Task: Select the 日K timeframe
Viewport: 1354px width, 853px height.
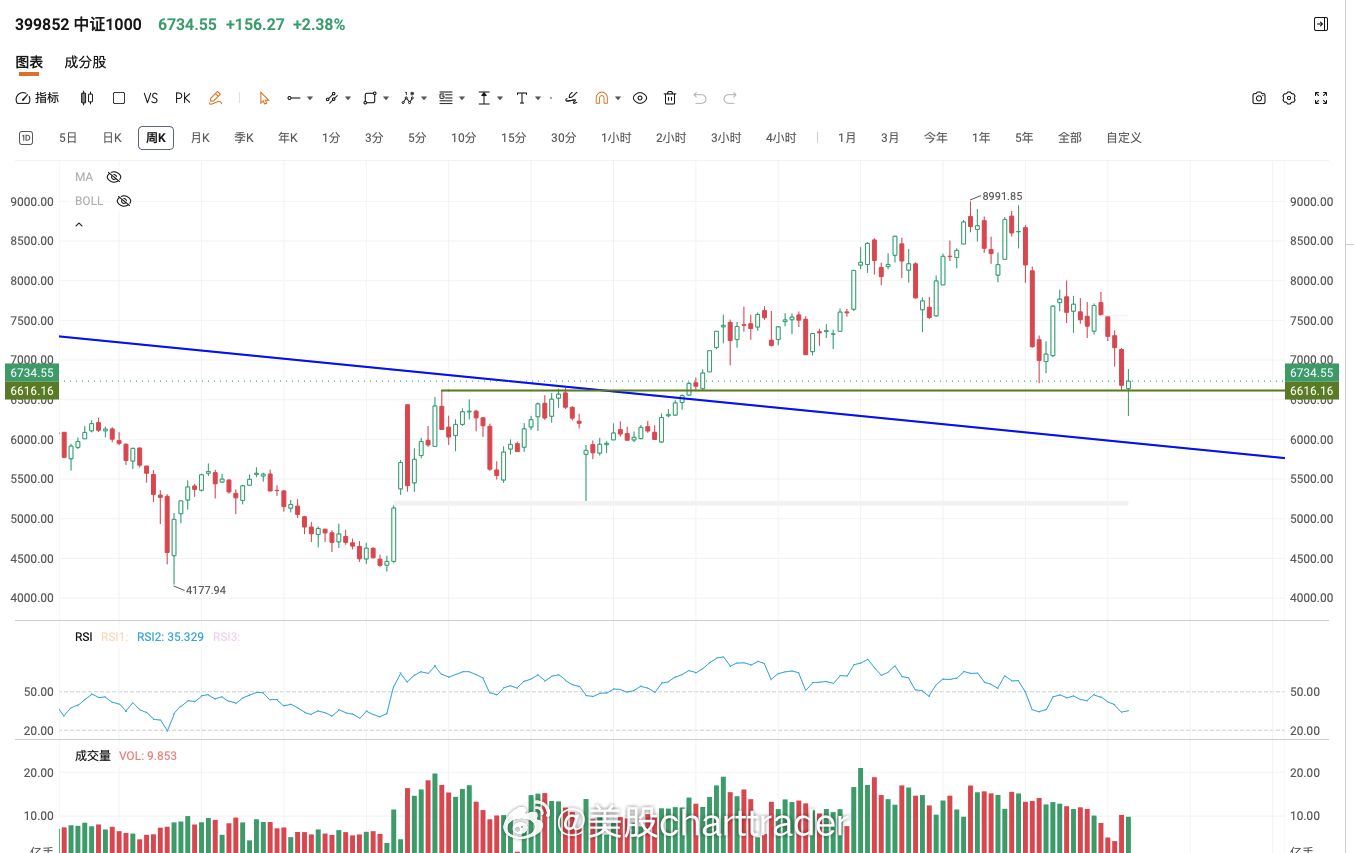Action: click(112, 138)
